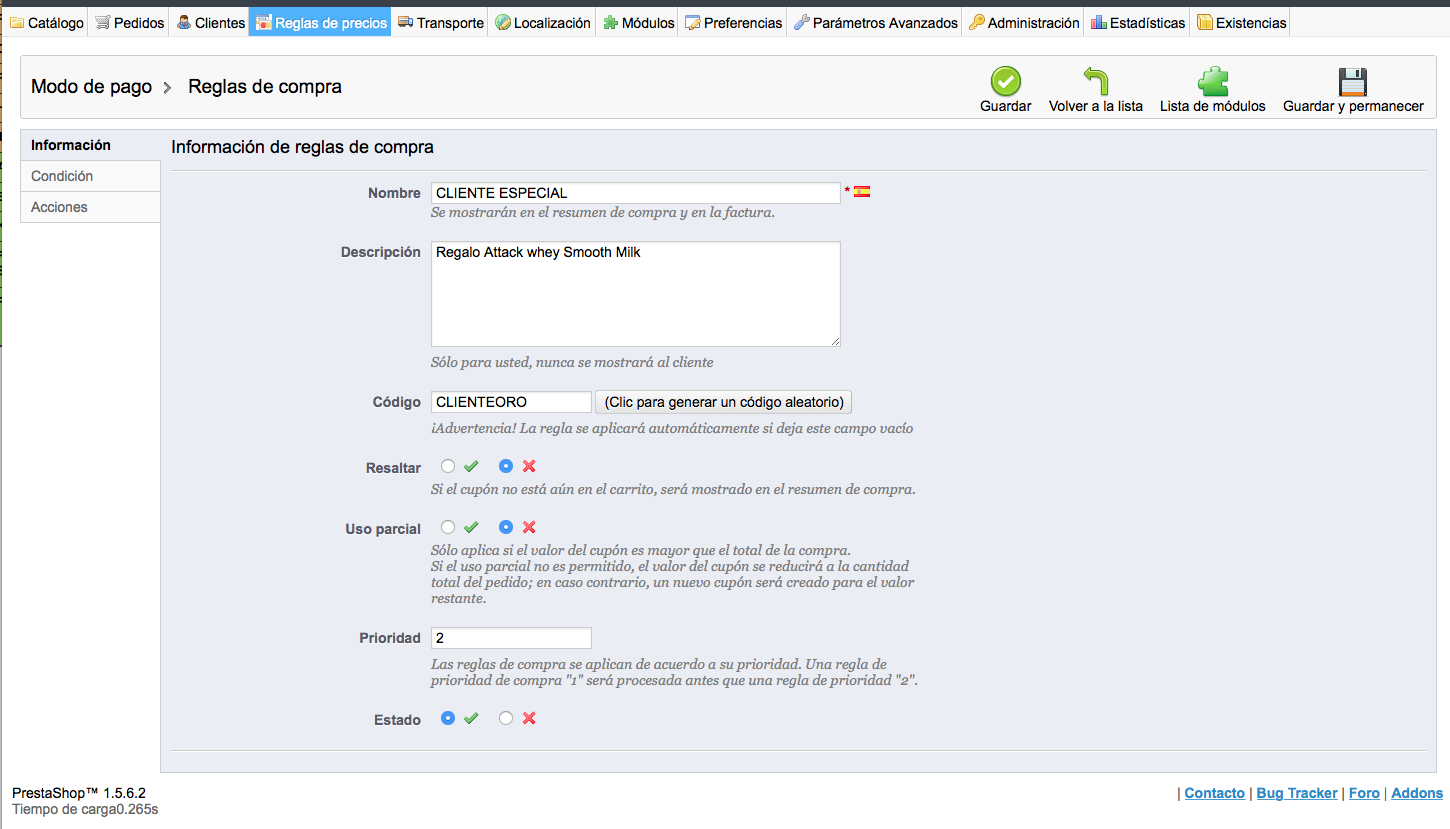The width and height of the screenshot is (1450, 829).
Task: Click the Pedidos cart icon
Action: click(103, 22)
